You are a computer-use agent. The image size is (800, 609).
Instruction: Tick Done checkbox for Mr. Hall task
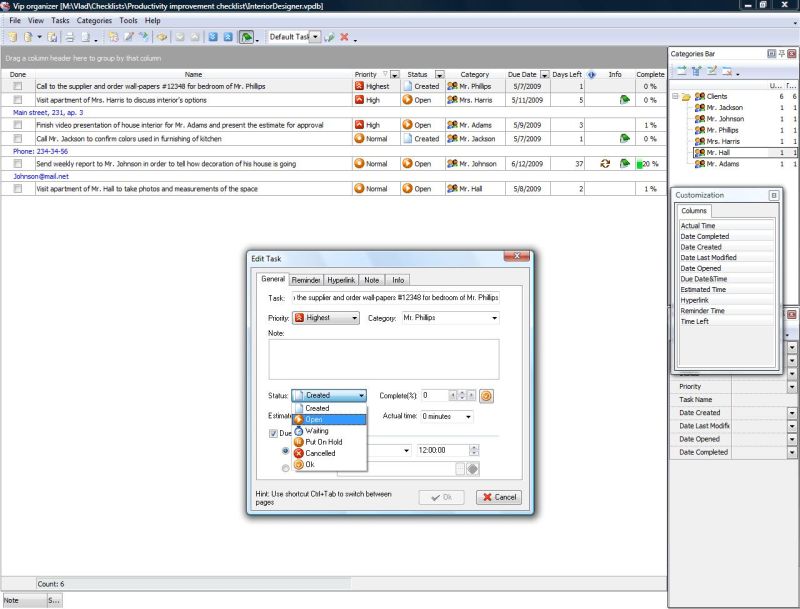pyautogui.click(x=17, y=188)
